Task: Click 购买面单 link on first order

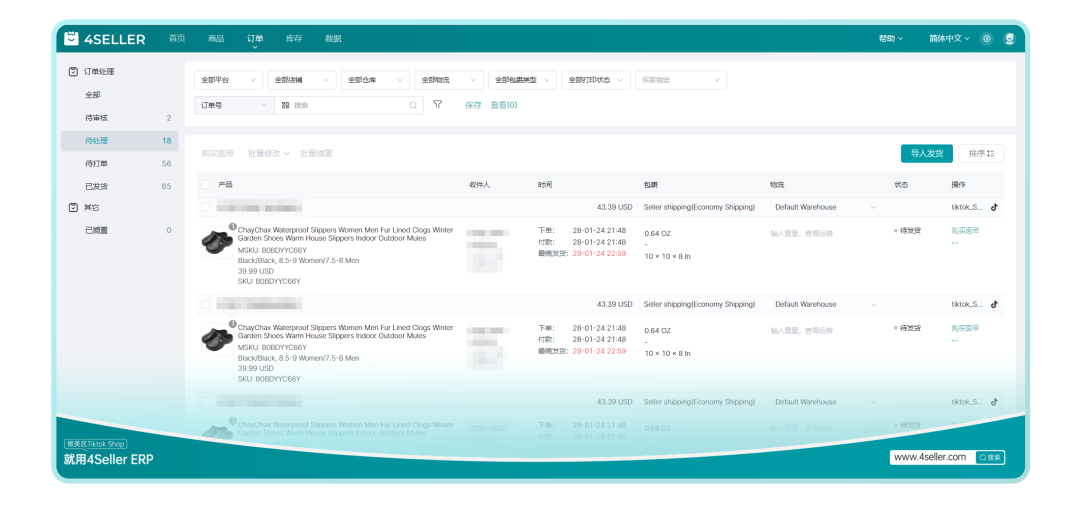Action: (965, 231)
